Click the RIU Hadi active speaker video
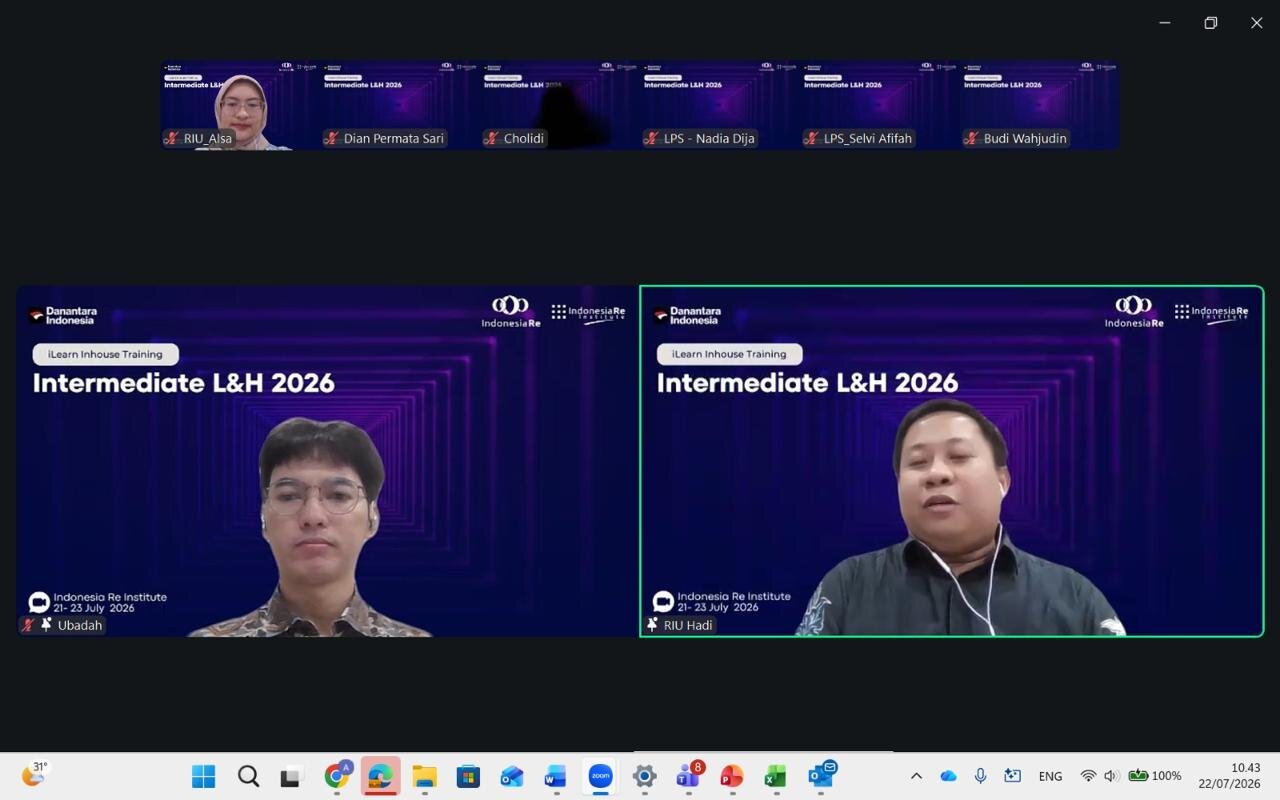The width and height of the screenshot is (1280, 800). [952, 461]
